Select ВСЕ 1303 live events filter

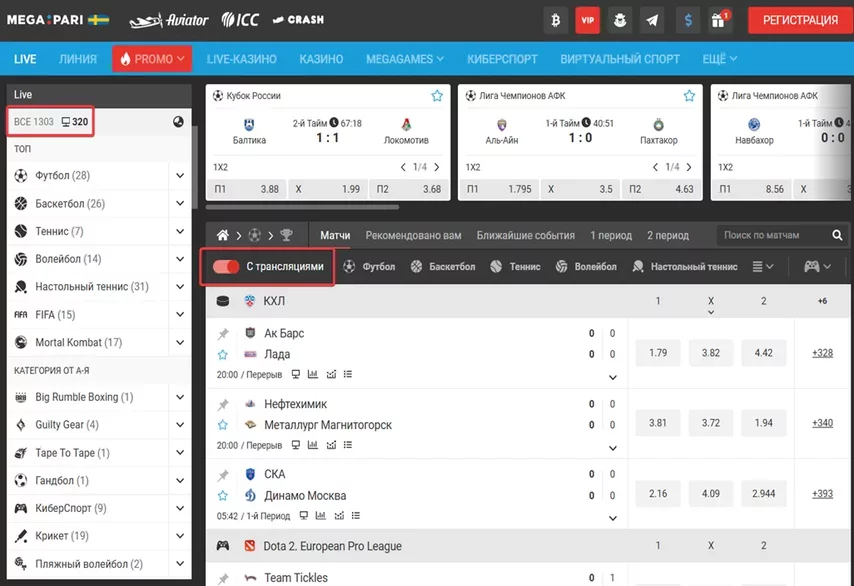(x=34, y=121)
